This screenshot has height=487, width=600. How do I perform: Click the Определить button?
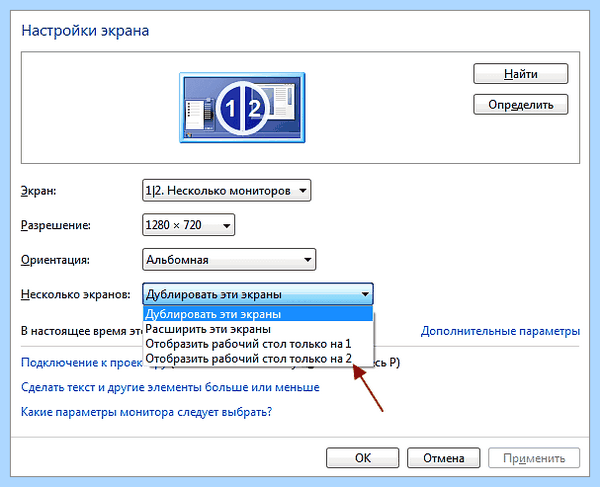pyautogui.click(x=520, y=104)
